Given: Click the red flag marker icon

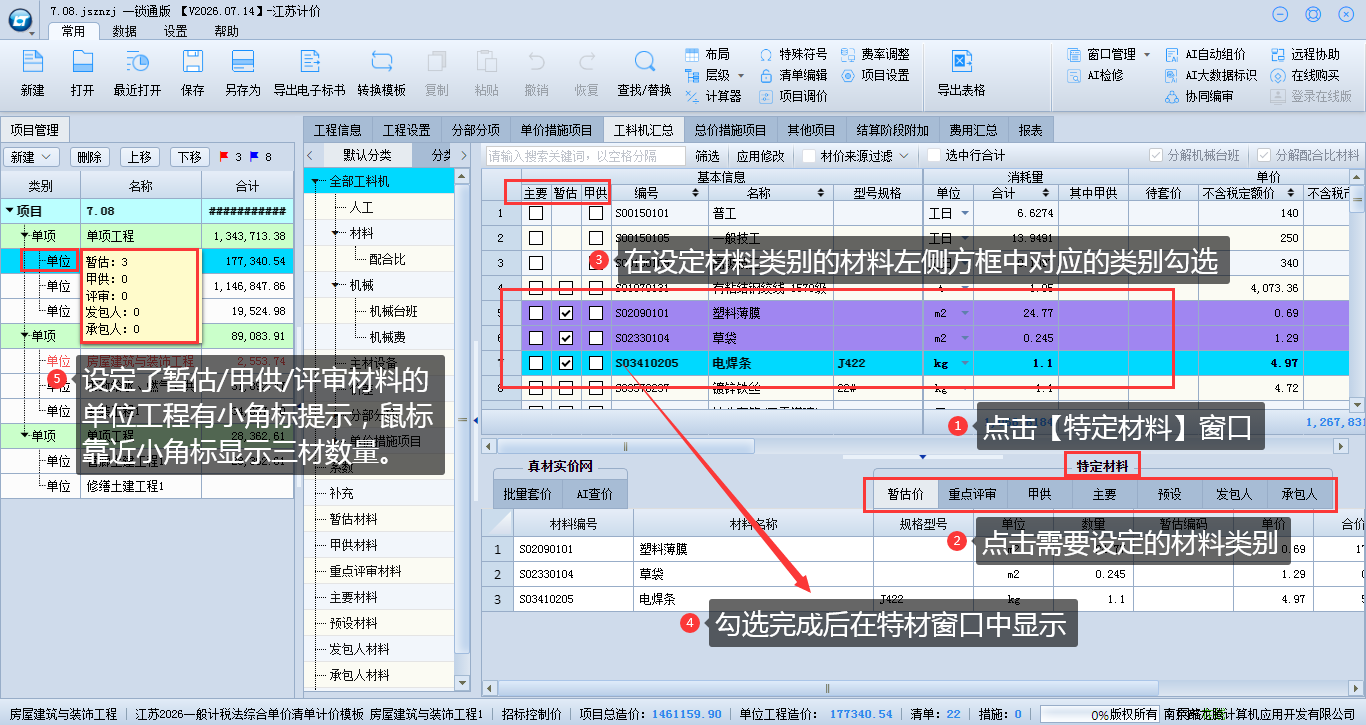Looking at the screenshot, I should click(224, 157).
